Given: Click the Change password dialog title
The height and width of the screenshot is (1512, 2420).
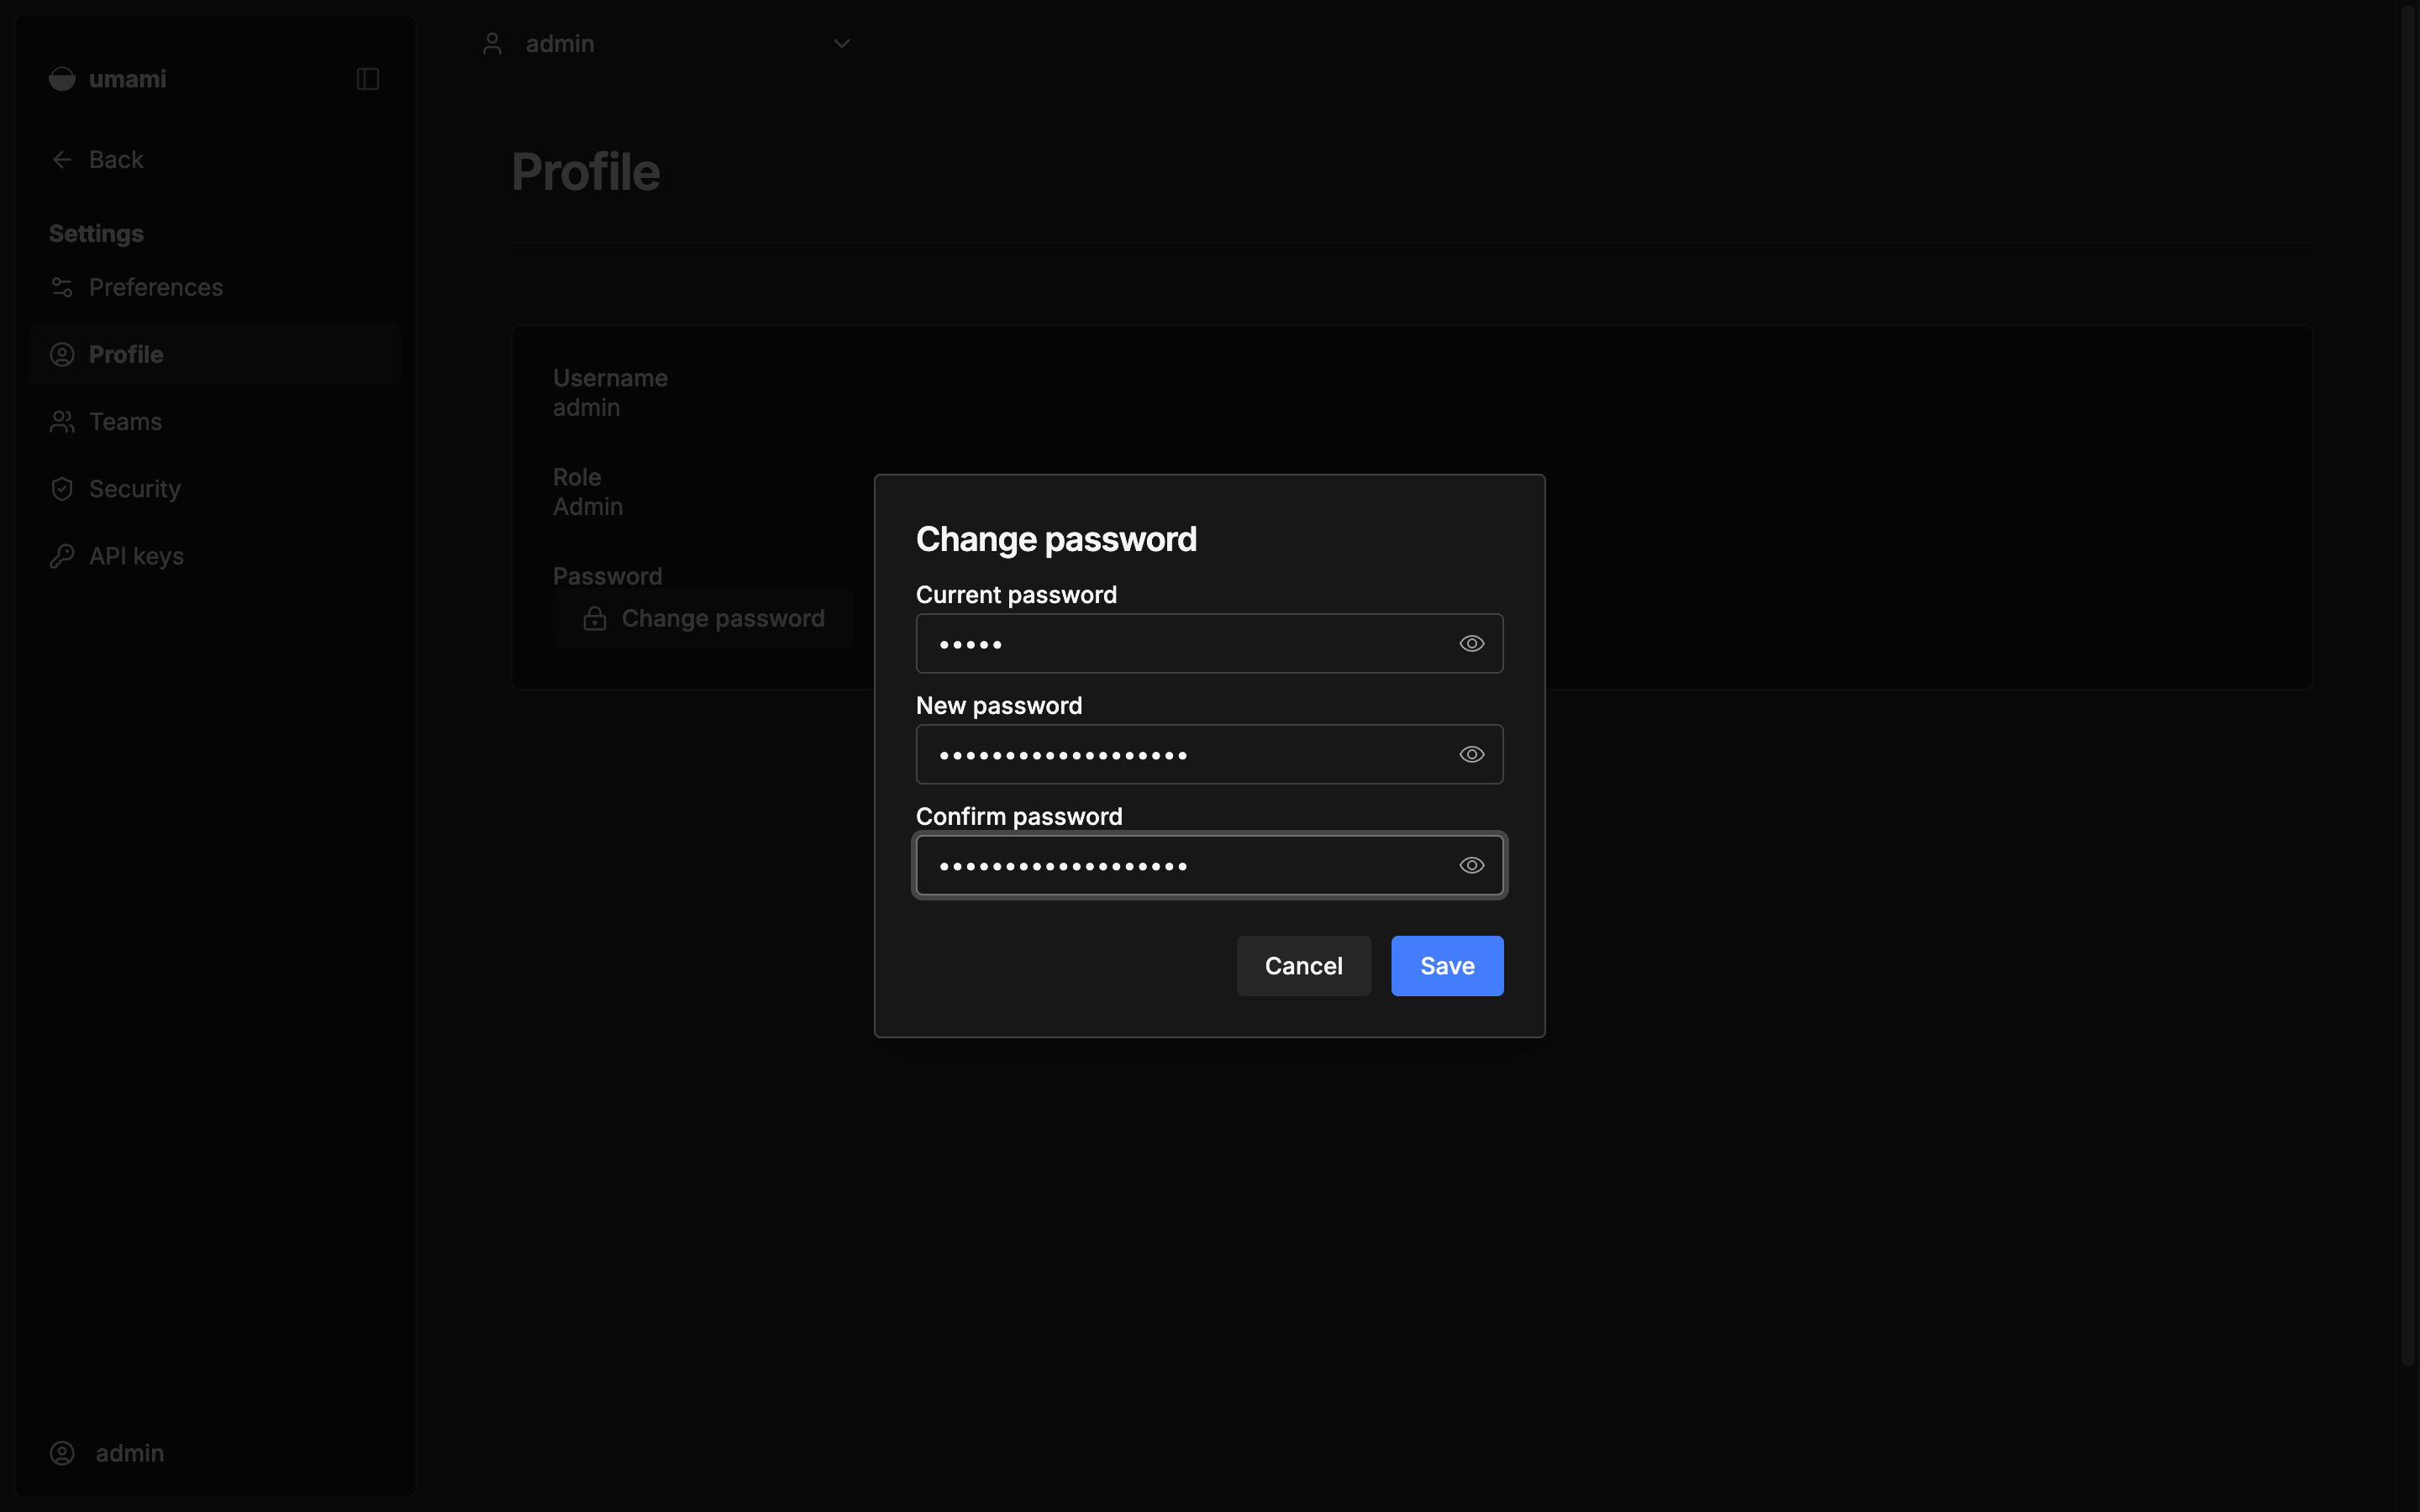Looking at the screenshot, I should (1056, 540).
